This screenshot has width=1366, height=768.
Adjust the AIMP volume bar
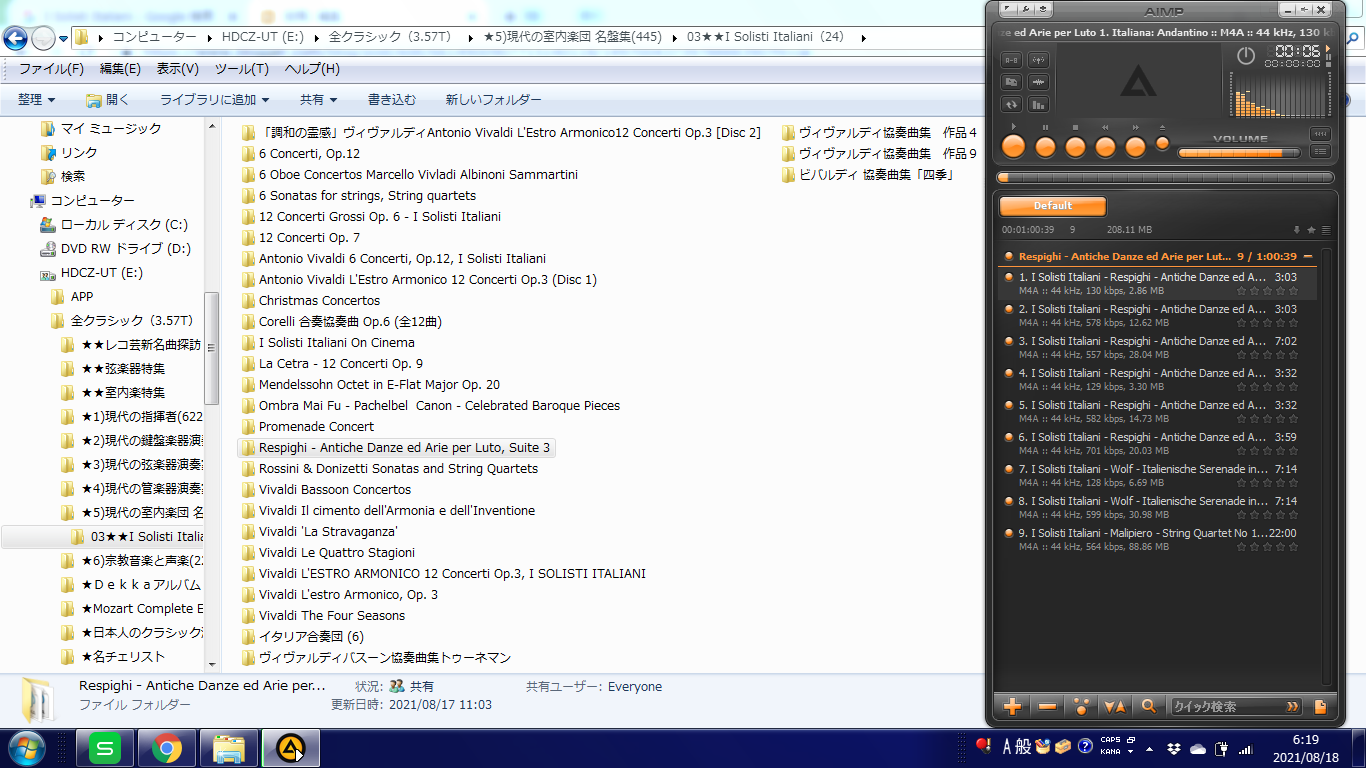[x=1240, y=153]
